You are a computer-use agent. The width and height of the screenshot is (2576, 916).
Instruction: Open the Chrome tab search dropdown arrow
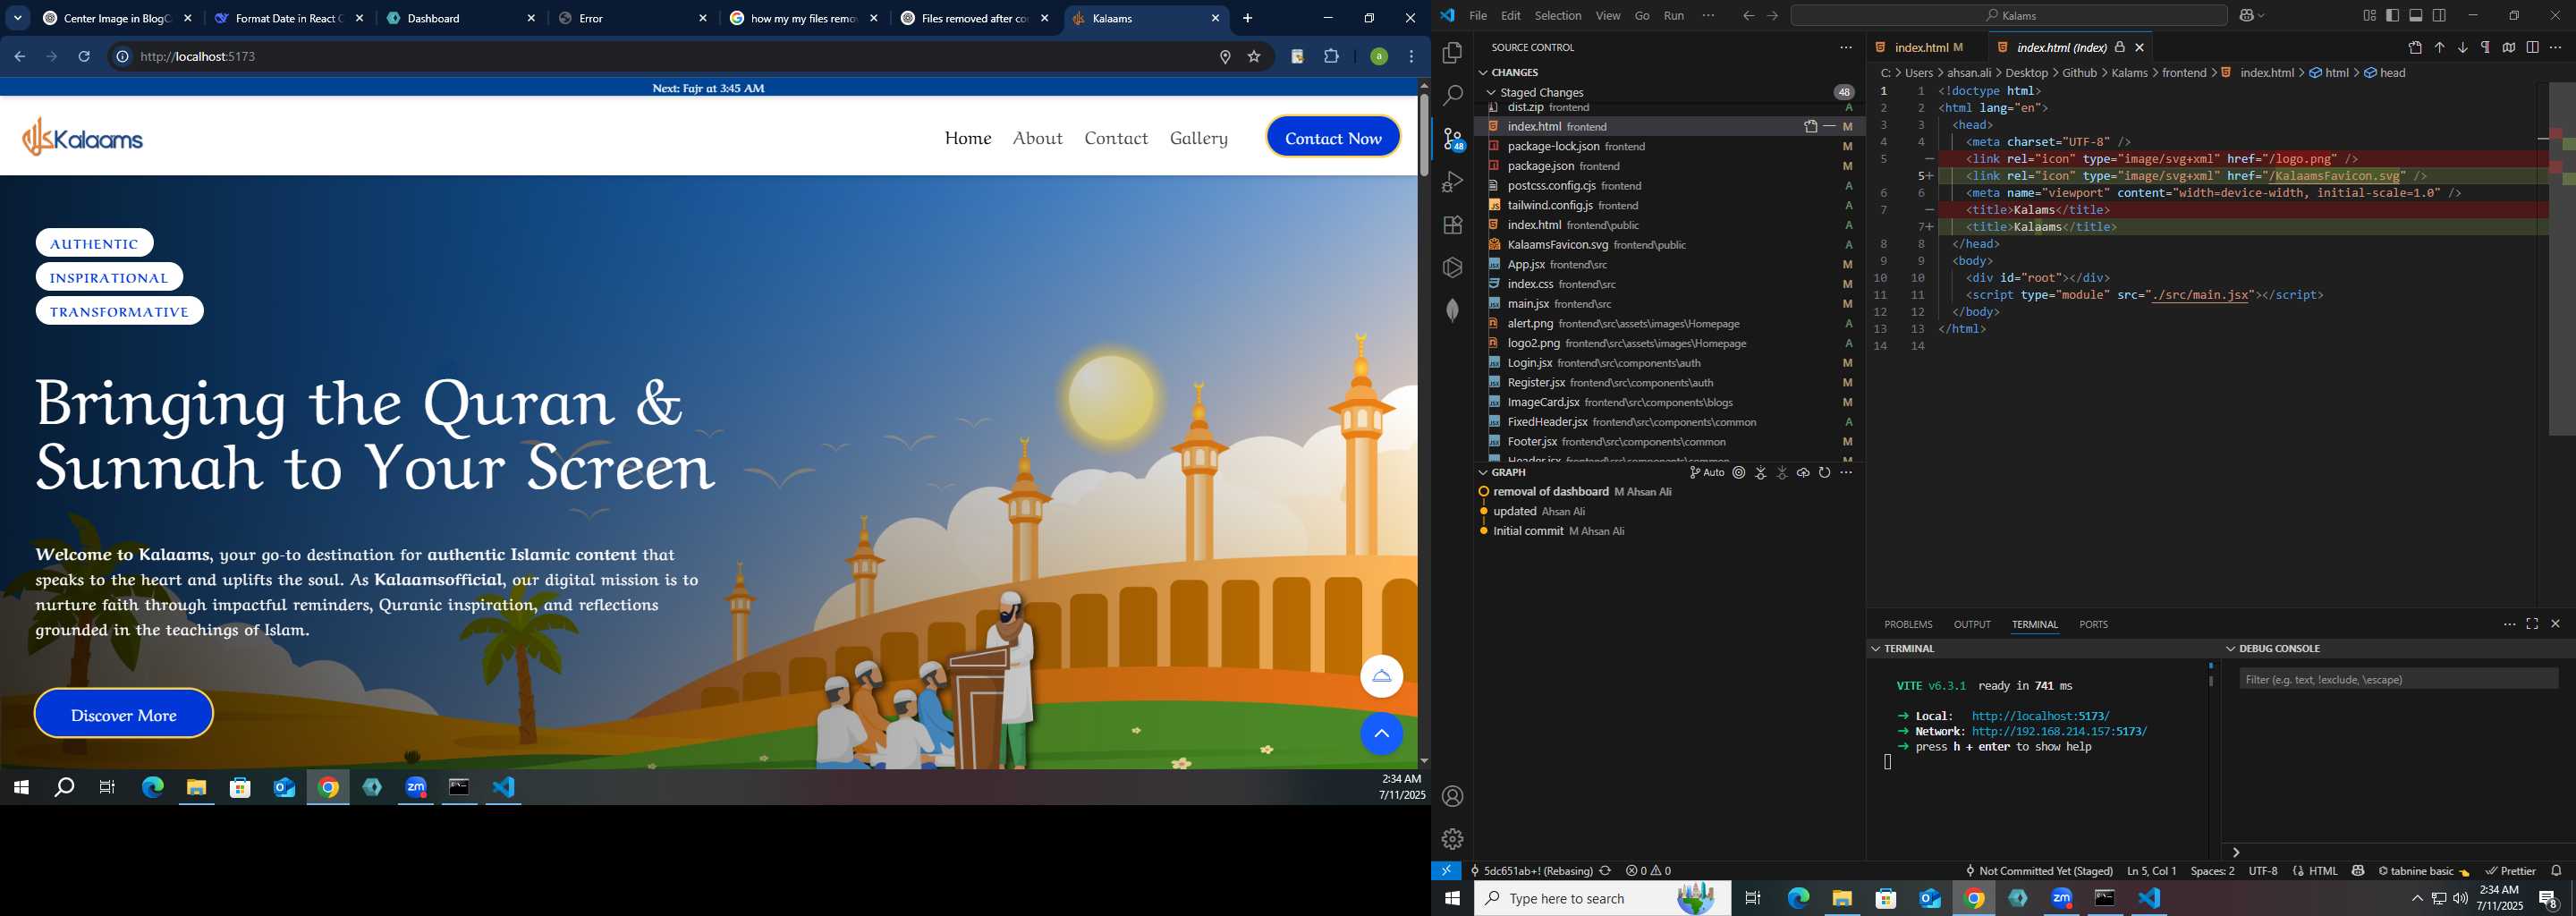(x=17, y=18)
